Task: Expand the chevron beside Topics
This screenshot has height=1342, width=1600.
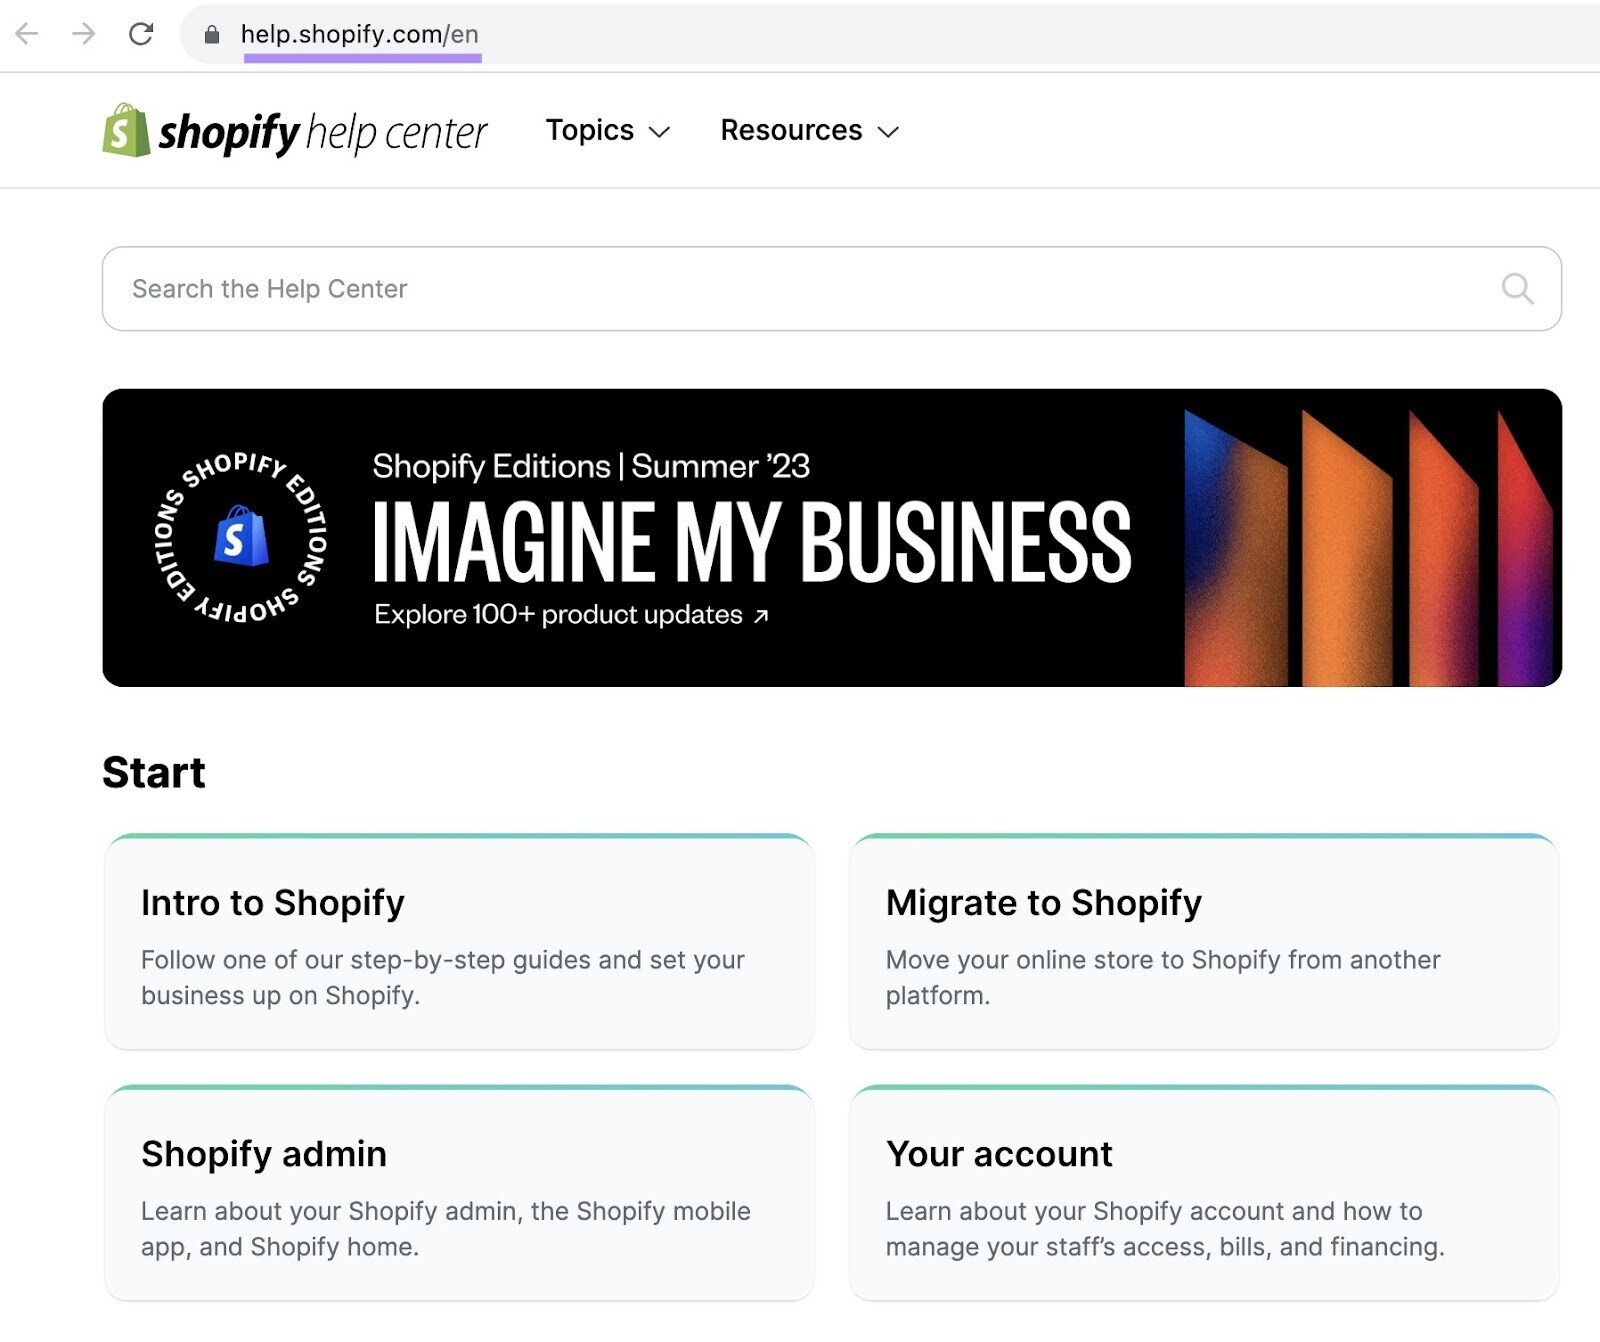Action: (659, 132)
